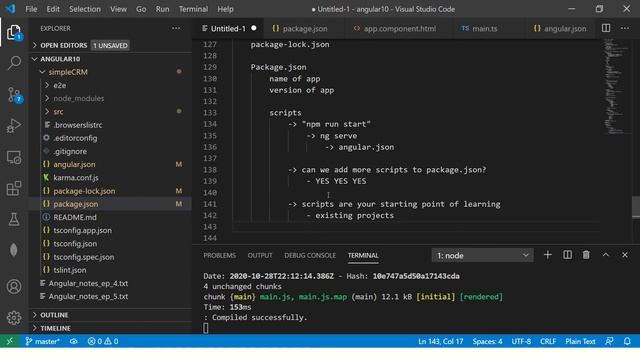The height and width of the screenshot is (360, 640).
Task: Maximize the terminal panel size
Action: (x=606, y=255)
